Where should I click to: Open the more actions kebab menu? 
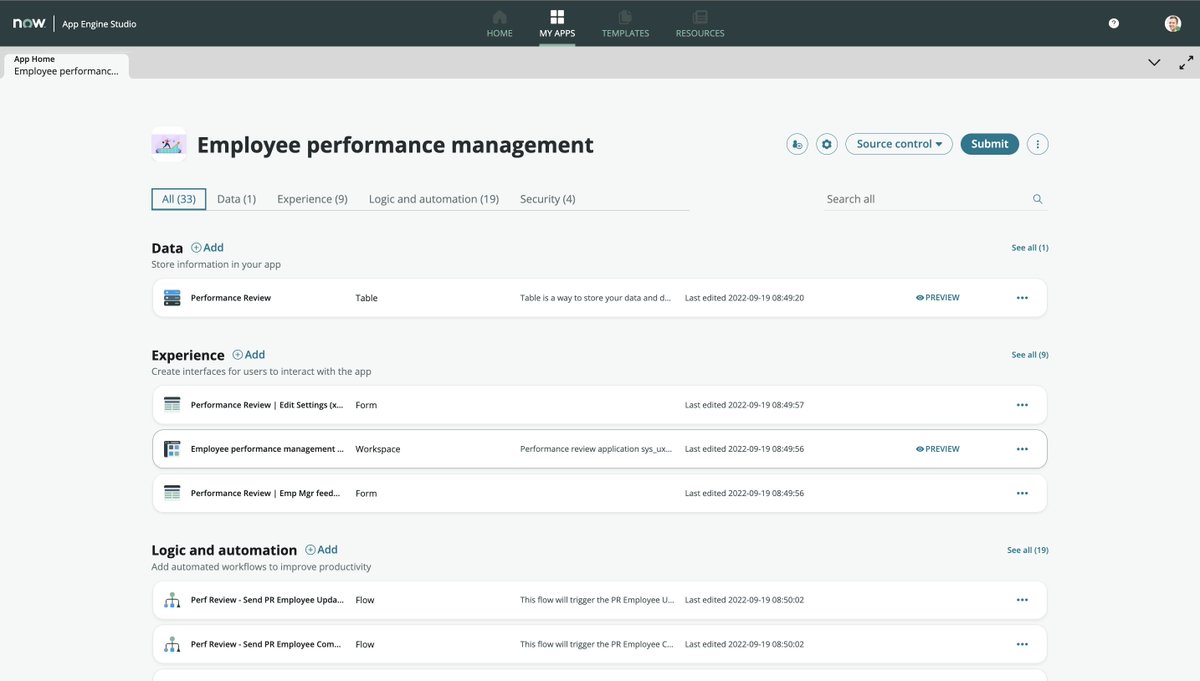(1038, 144)
